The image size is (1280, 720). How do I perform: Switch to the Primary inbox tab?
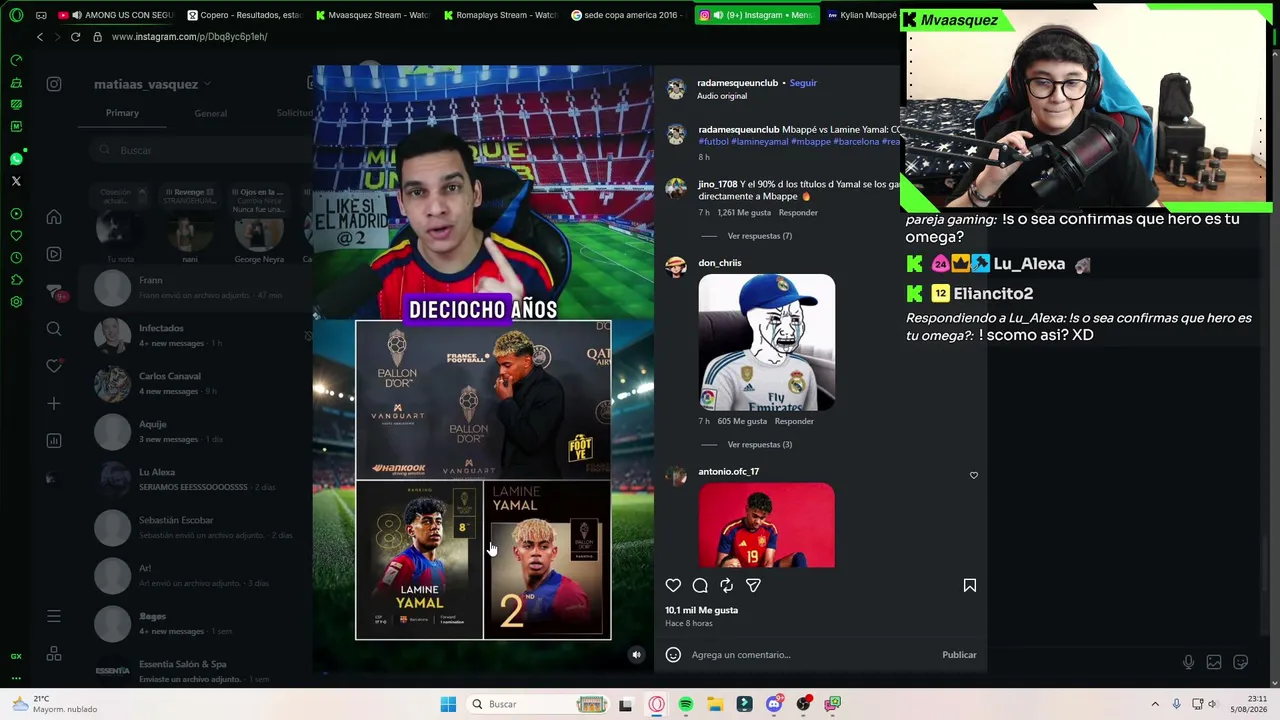point(122,113)
